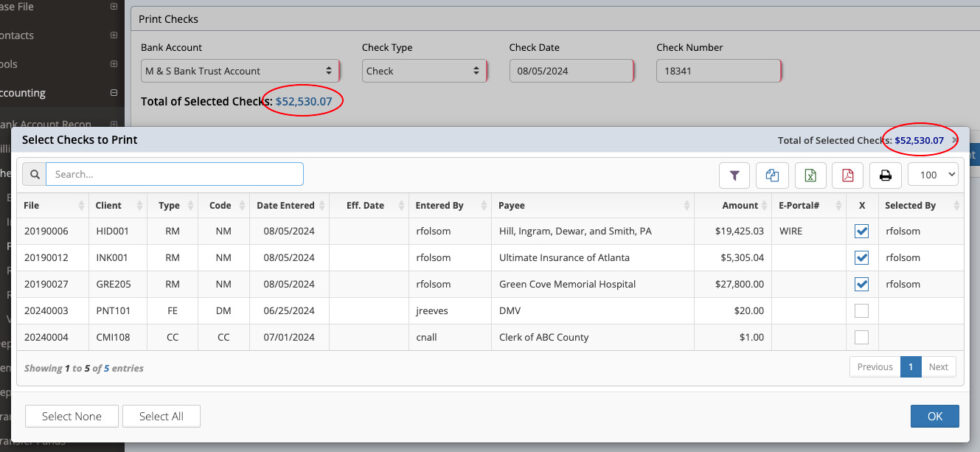Open the Bank Account dropdown
This screenshot has width=980, height=452.
point(240,71)
